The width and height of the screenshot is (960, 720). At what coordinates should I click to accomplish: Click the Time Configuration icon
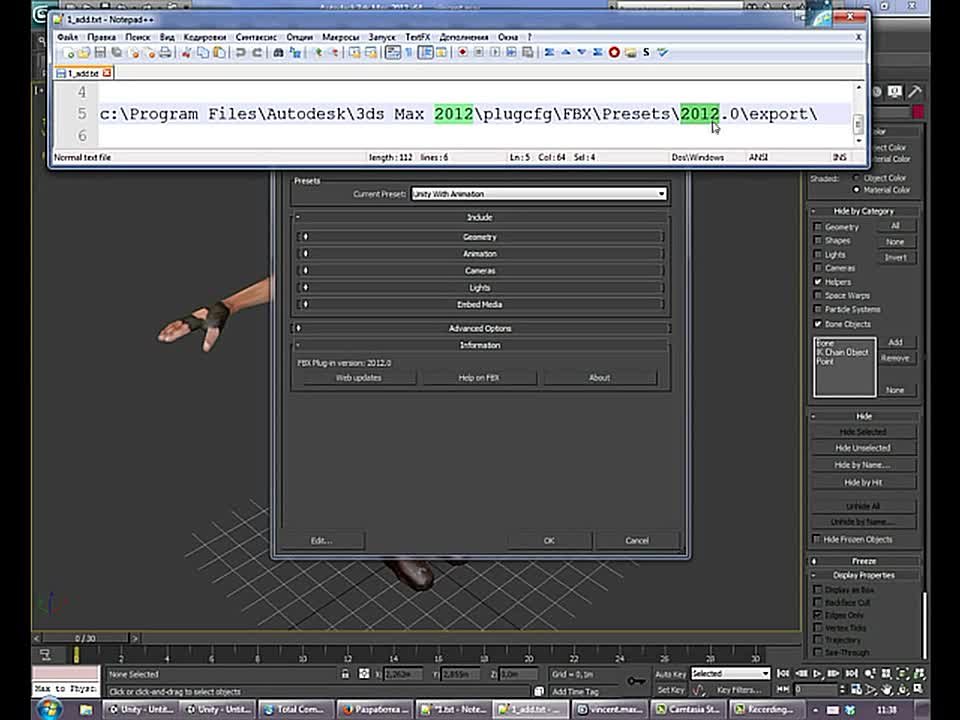[x=857, y=689]
